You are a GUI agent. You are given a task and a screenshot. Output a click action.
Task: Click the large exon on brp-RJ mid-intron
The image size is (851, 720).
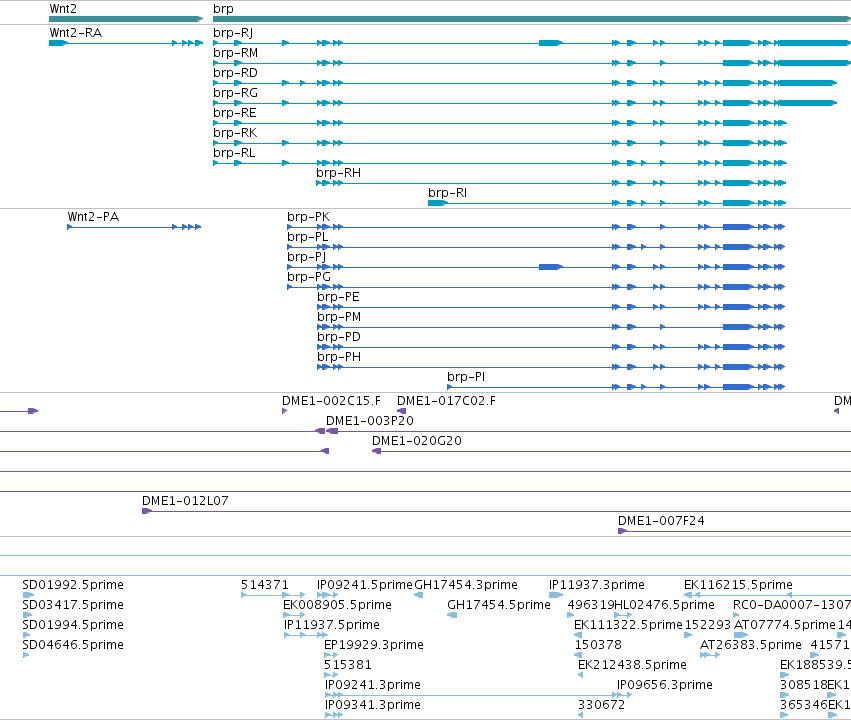(550, 43)
